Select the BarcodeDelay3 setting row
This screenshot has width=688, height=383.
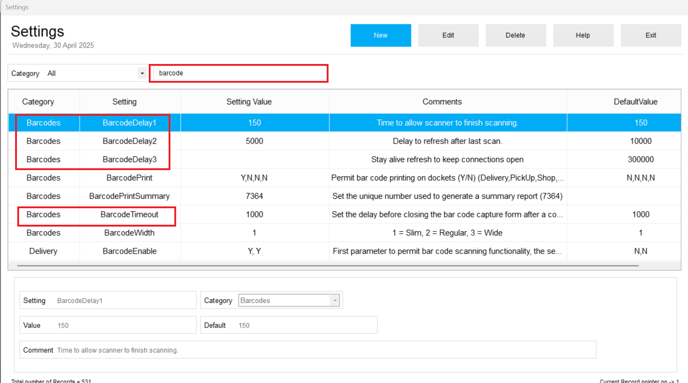pyautogui.click(x=344, y=160)
